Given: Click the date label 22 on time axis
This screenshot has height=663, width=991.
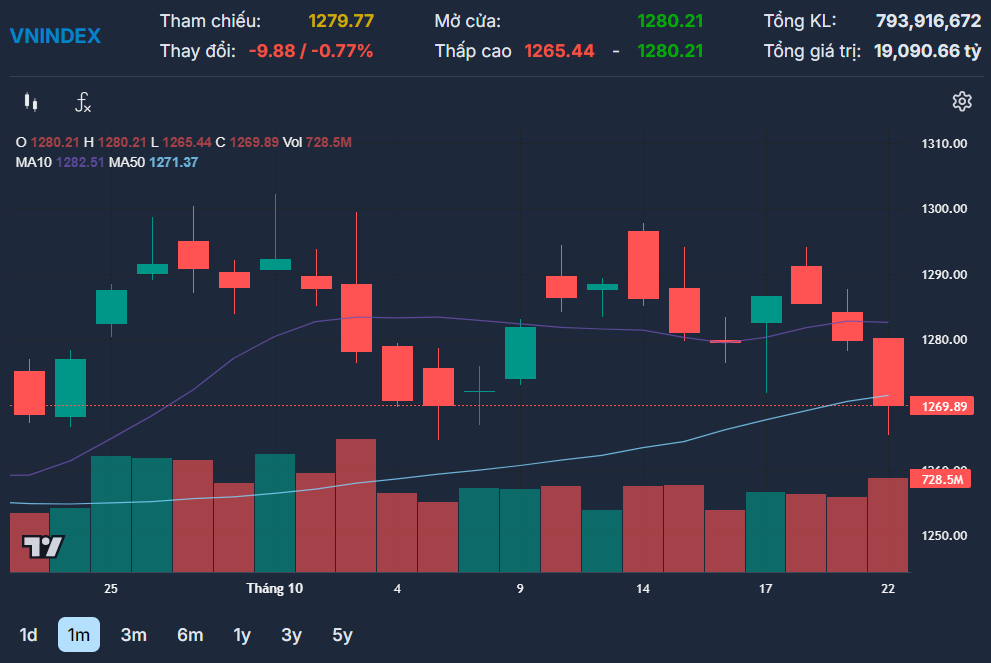Looking at the screenshot, I should coord(888,588).
